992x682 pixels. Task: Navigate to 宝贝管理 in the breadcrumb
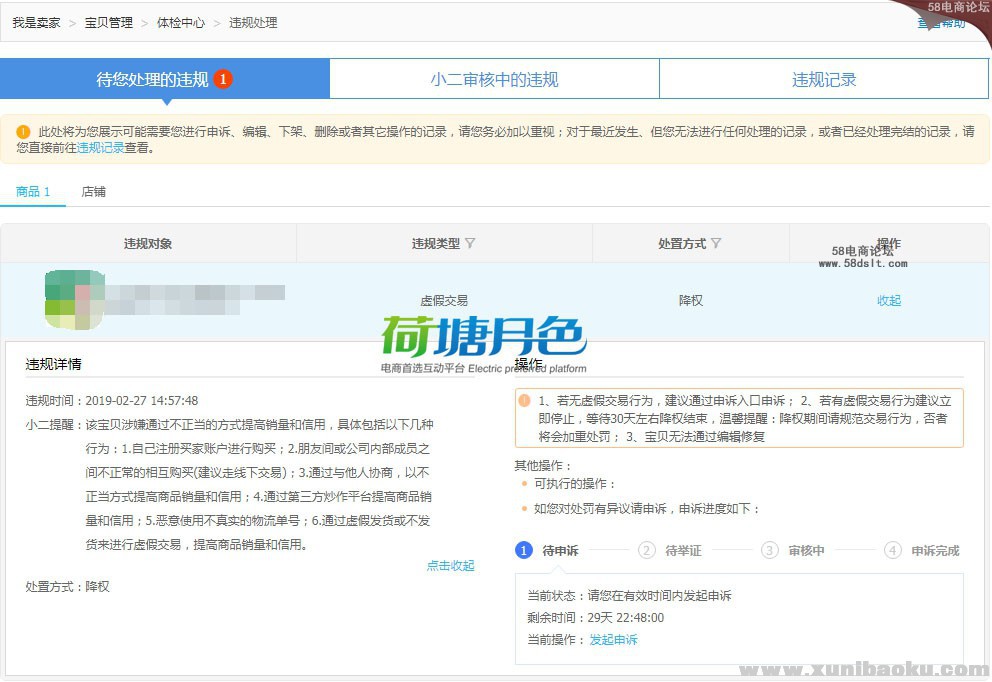[108, 22]
